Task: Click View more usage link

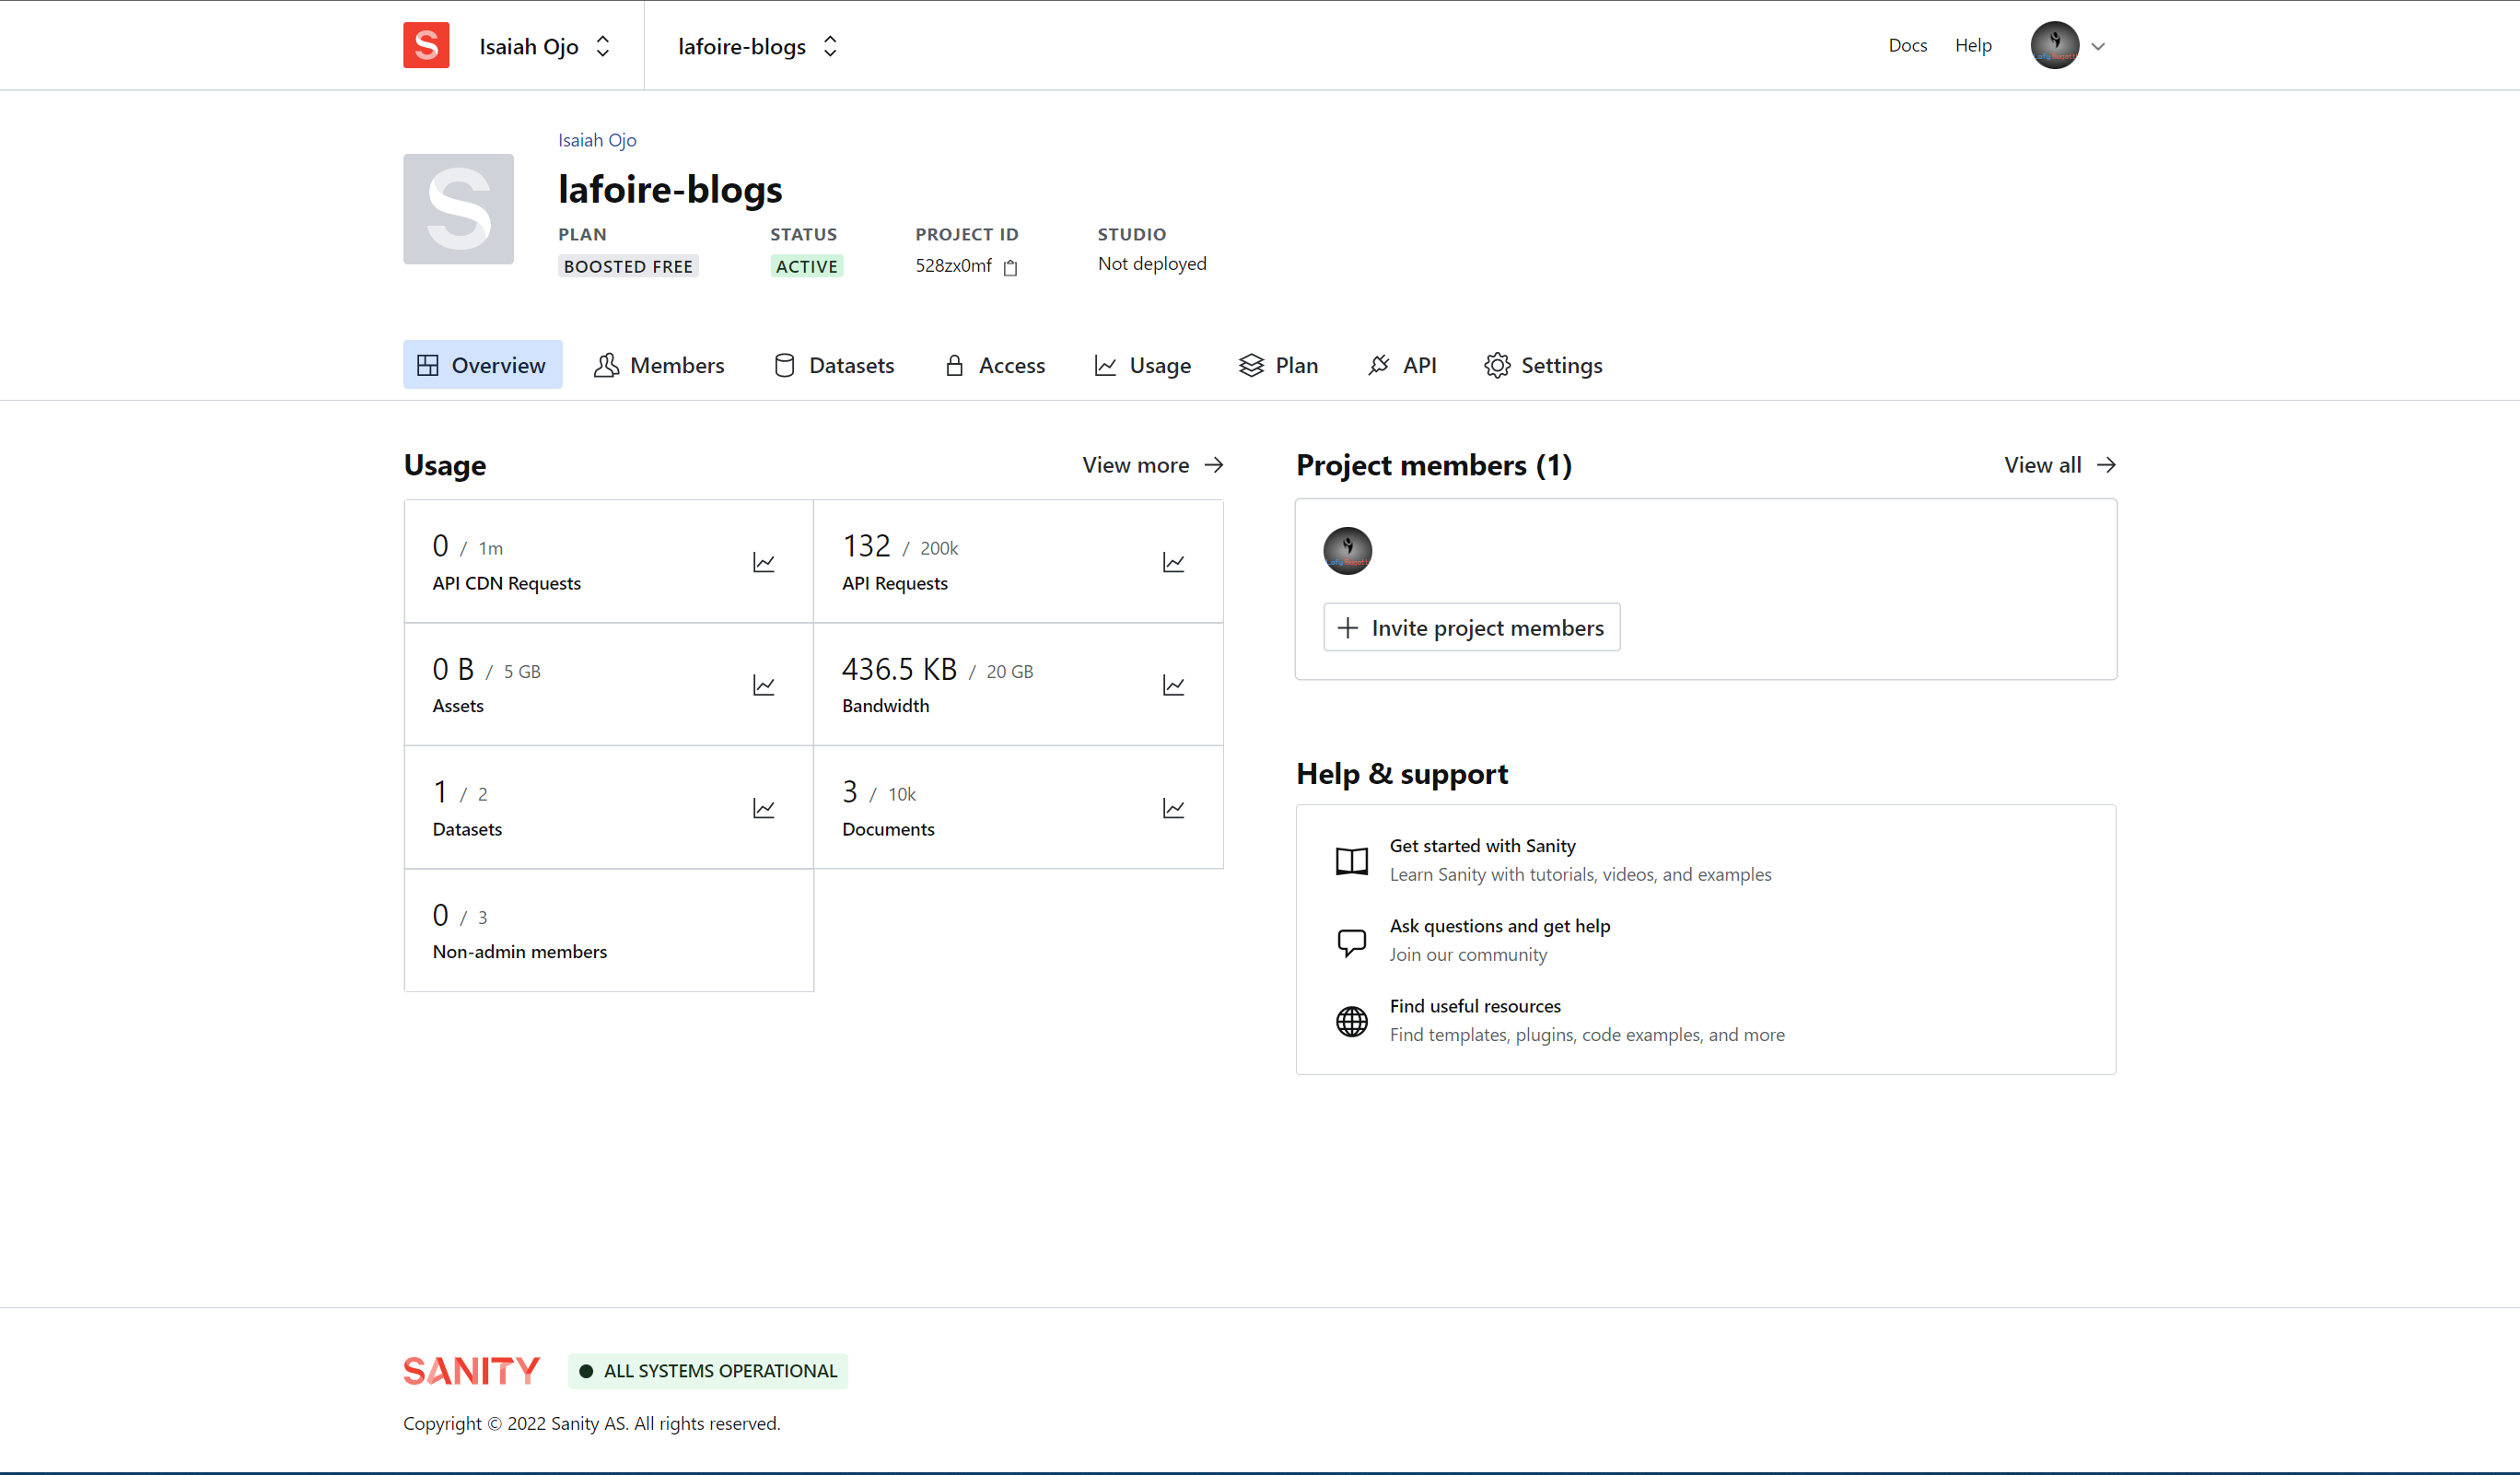Action: pyautogui.click(x=1152, y=465)
